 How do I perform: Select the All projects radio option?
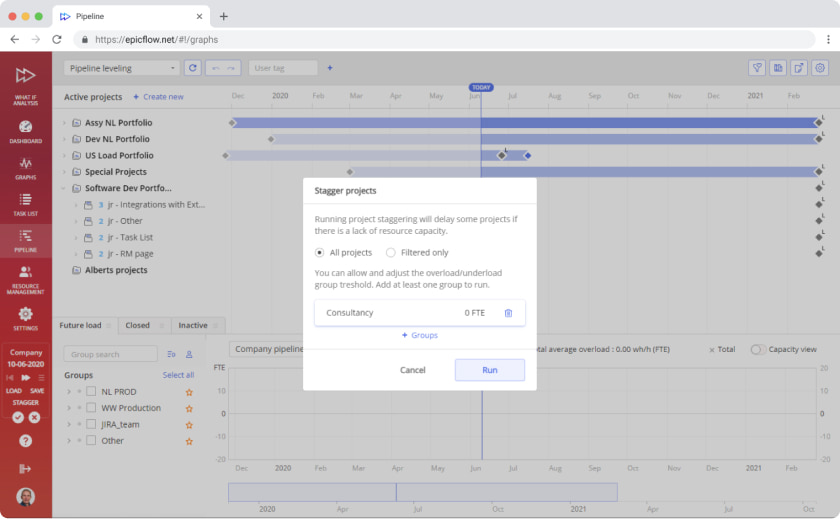tap(319, 252)
